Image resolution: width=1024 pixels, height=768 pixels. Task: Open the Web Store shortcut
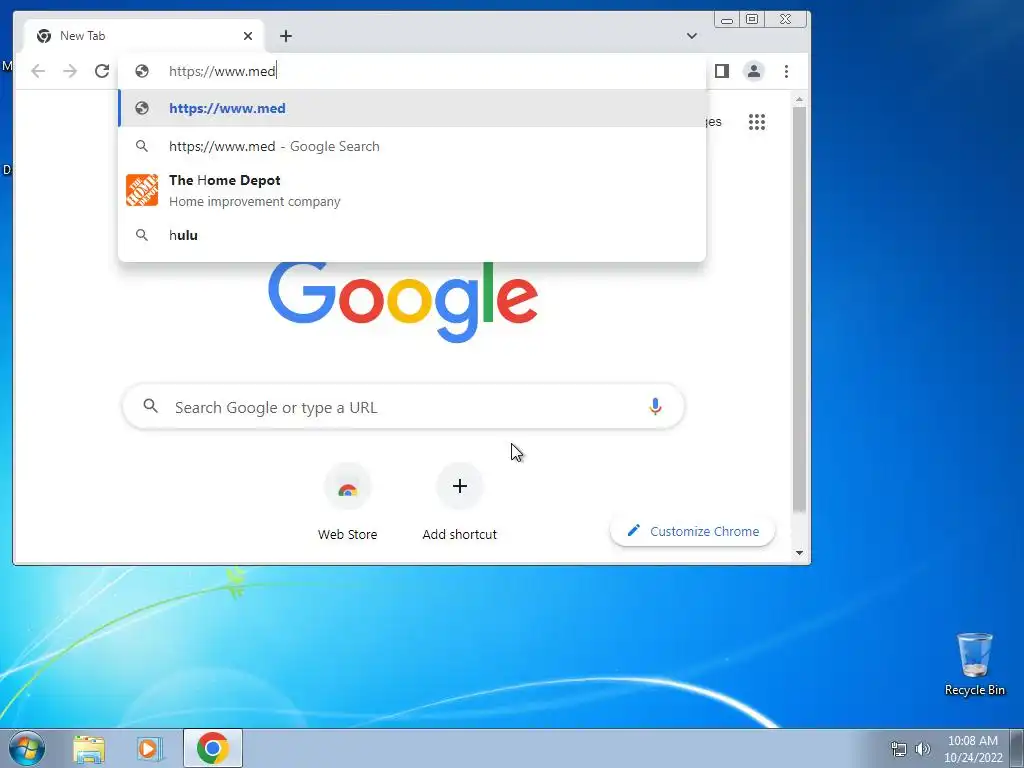tap(347, 502)
